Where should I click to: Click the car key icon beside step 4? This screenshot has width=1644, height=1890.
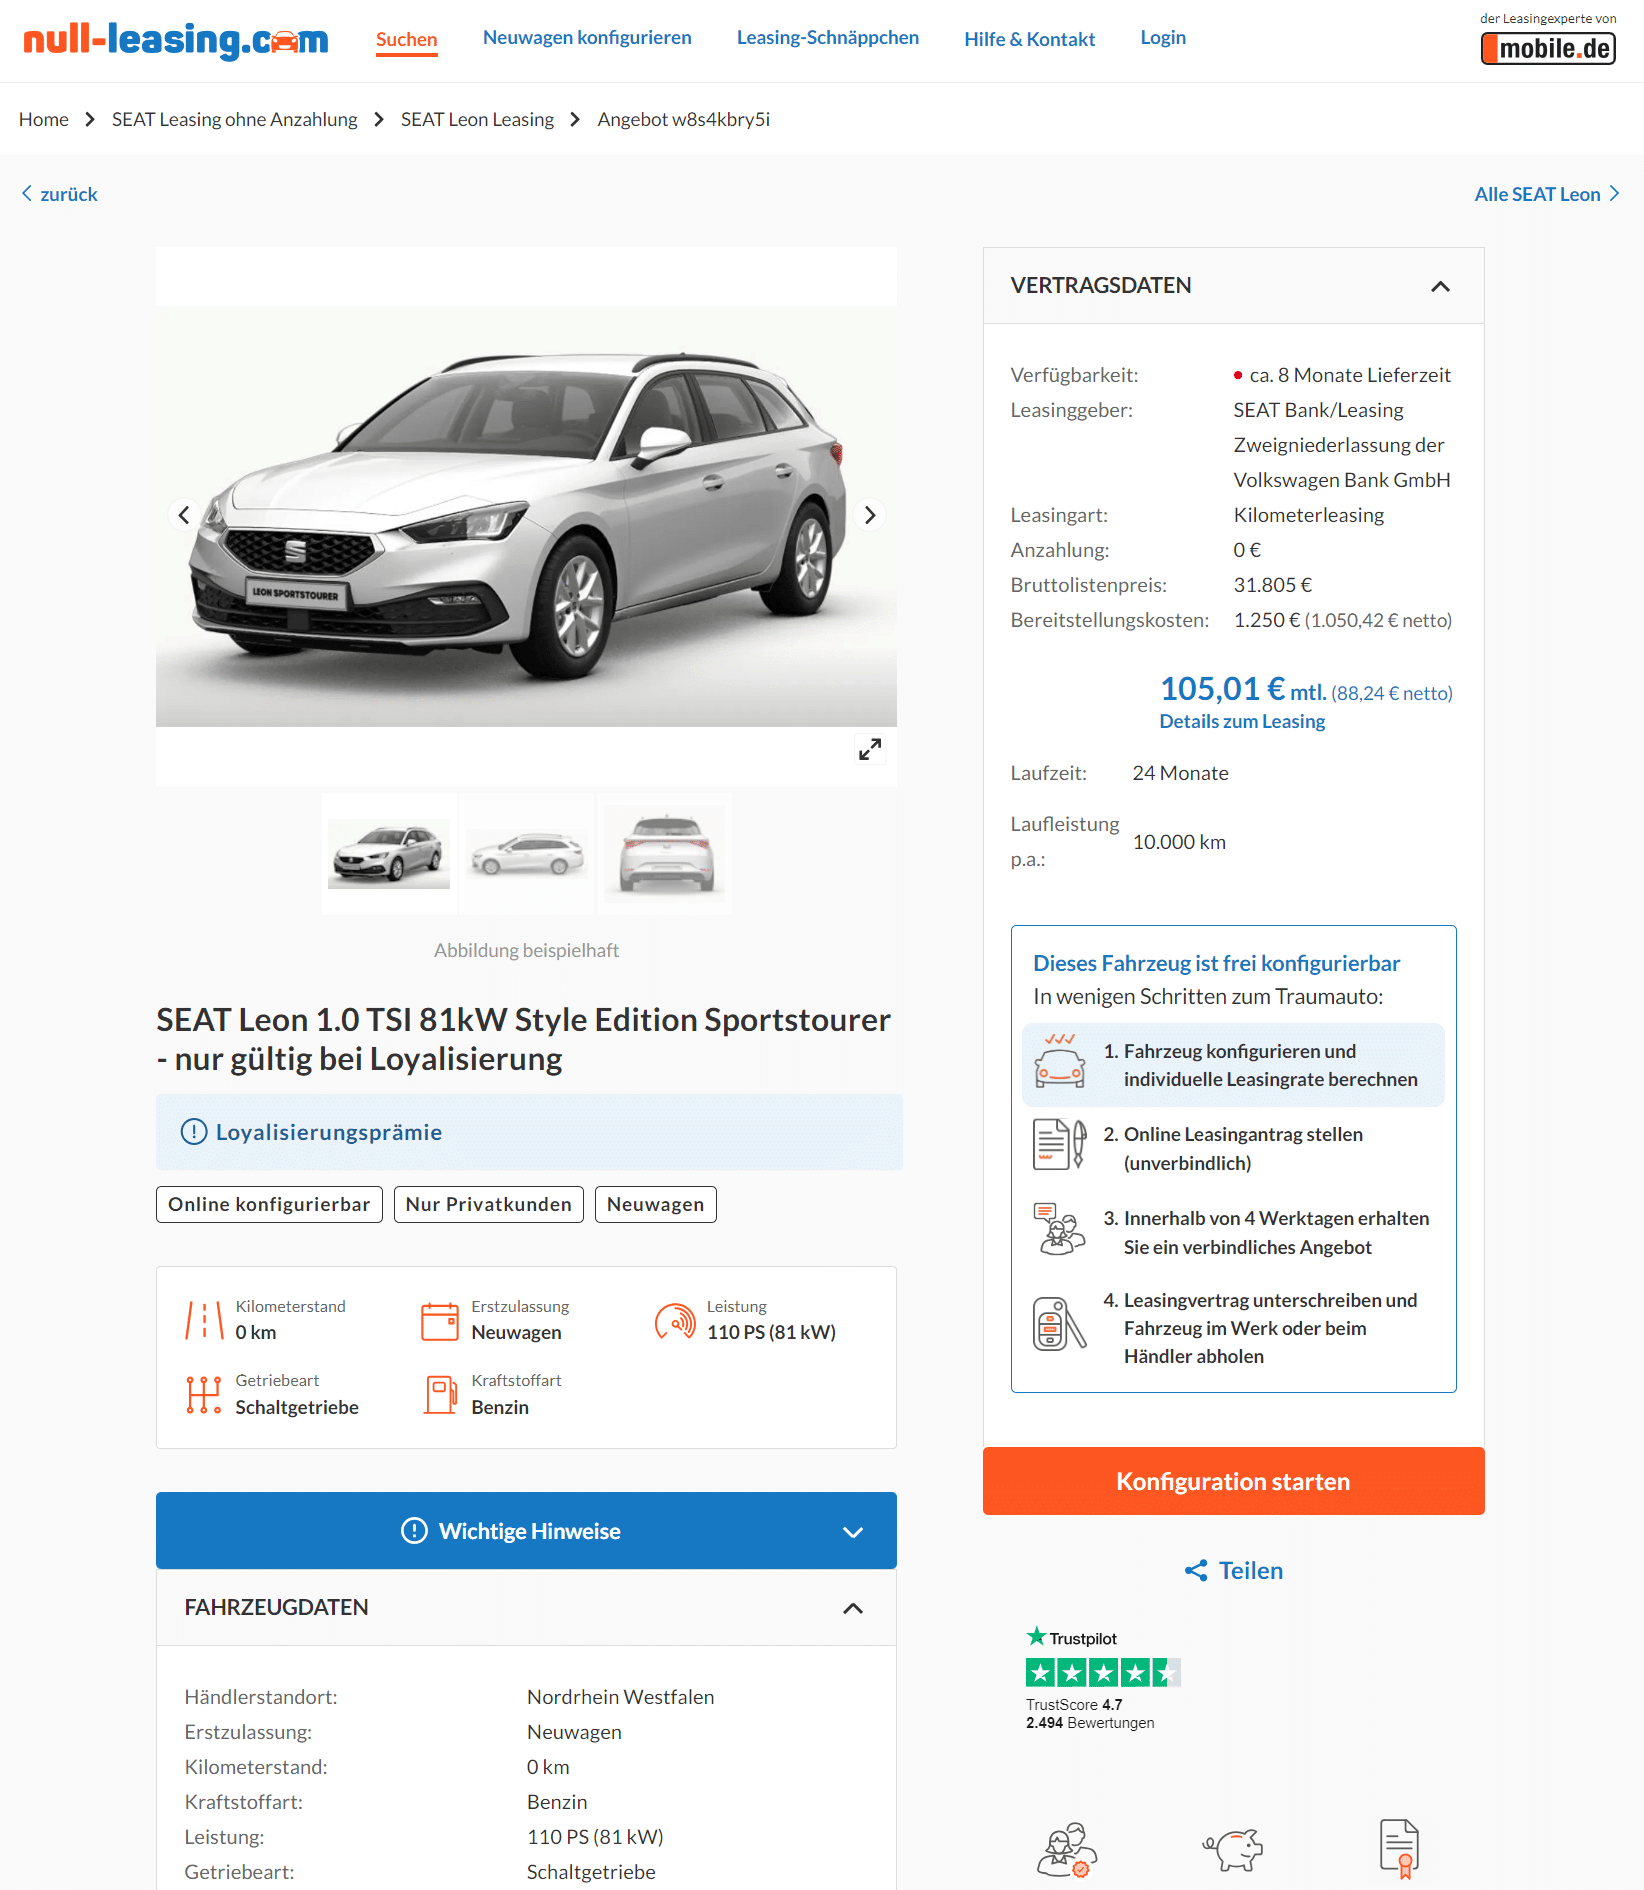click(1060, 1324)
